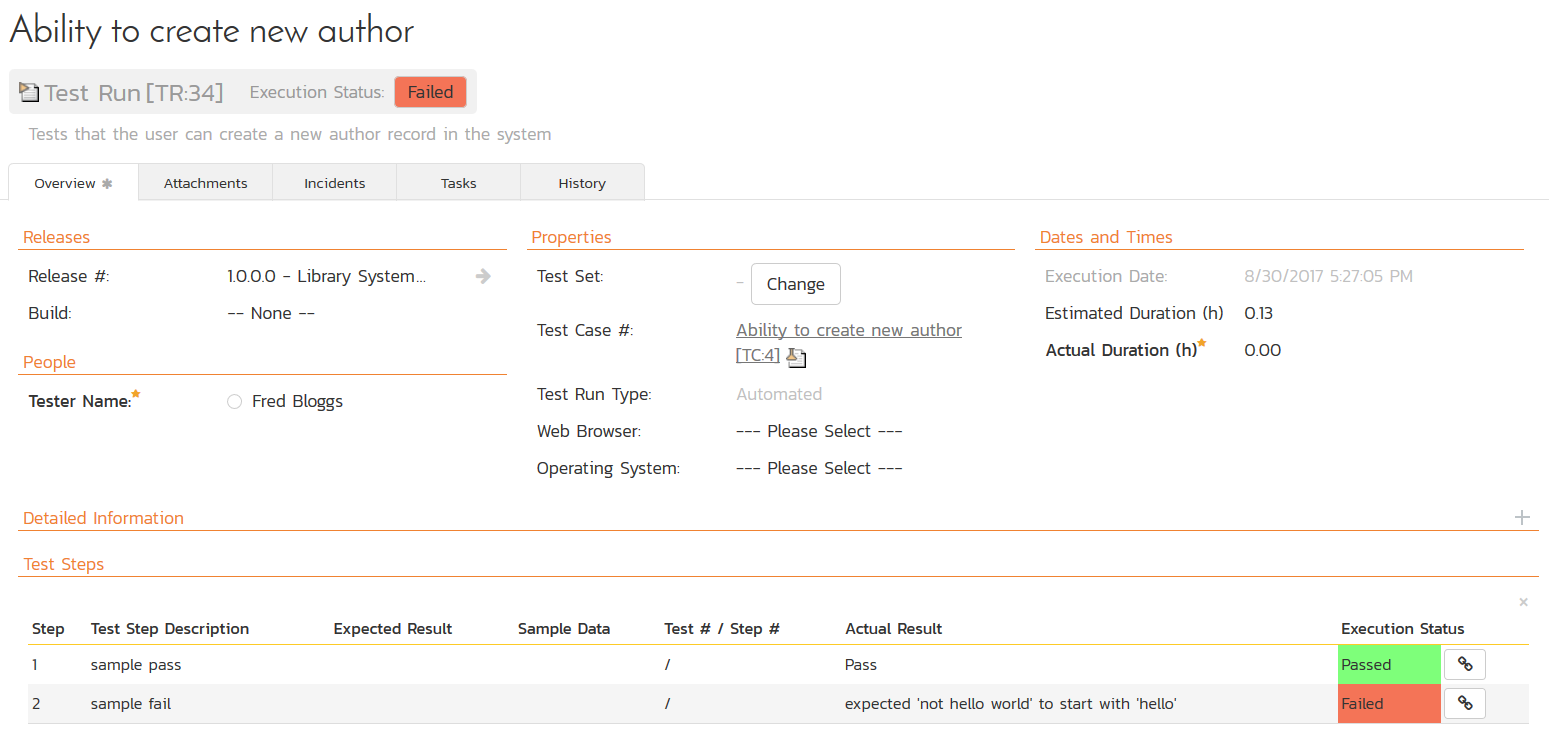1550x735 pixels.
Task: Open the Ability to create new author link
Action: [848, 330]
